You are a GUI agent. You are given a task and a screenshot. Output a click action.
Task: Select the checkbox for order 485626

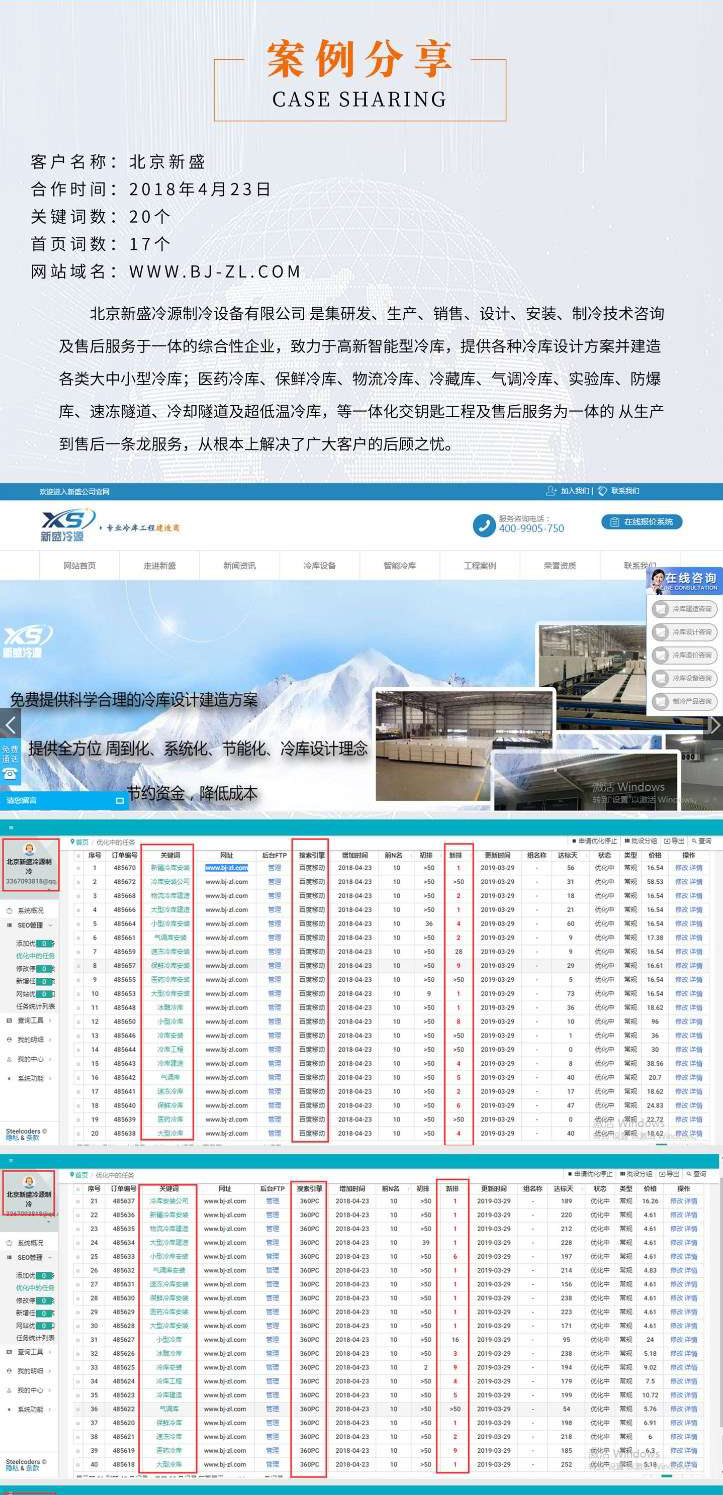click(79, 1353)
